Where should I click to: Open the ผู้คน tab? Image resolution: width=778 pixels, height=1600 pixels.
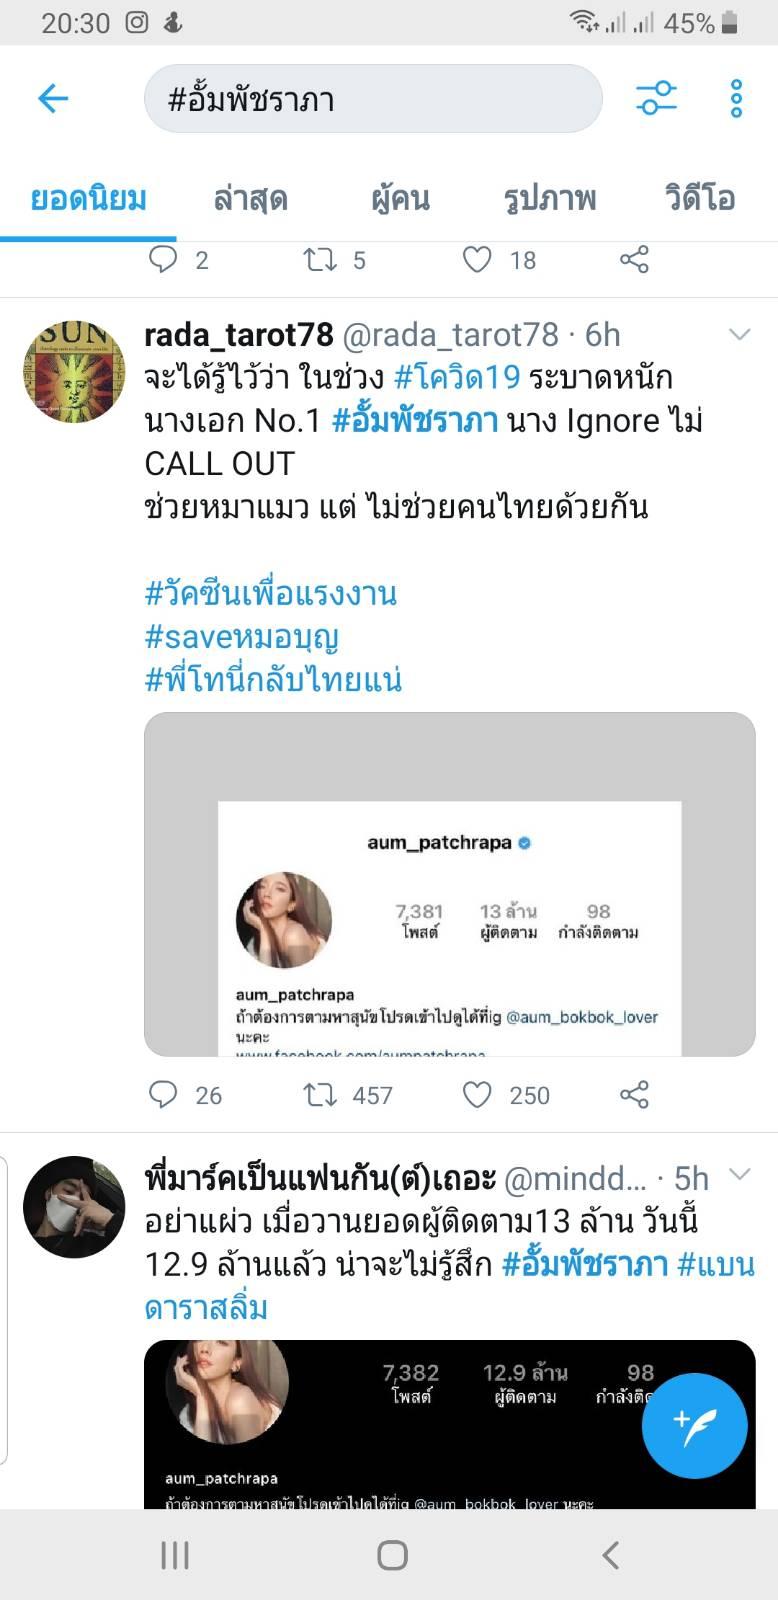400,198
